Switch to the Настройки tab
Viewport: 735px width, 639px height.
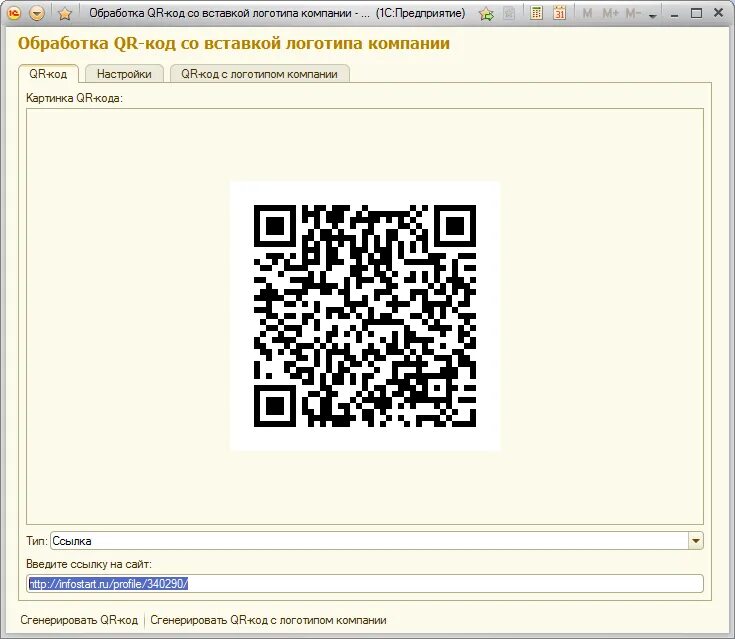coord(124,74)
